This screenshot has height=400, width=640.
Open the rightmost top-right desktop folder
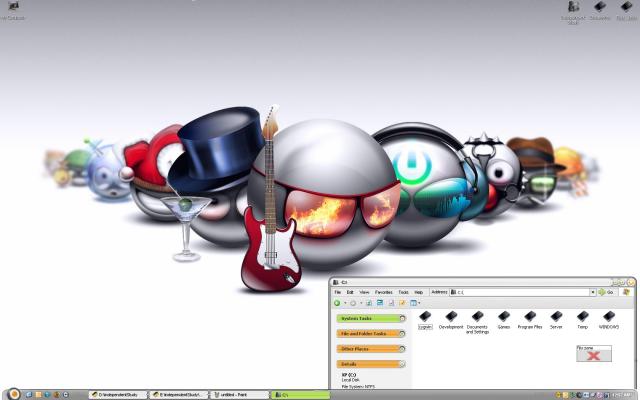pos(627,11)
